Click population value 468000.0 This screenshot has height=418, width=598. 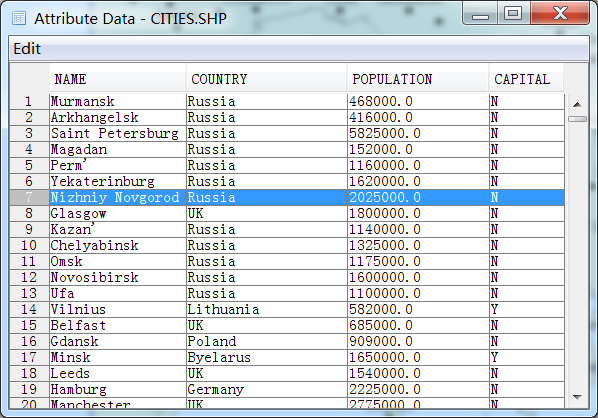(x=418, y=101)
